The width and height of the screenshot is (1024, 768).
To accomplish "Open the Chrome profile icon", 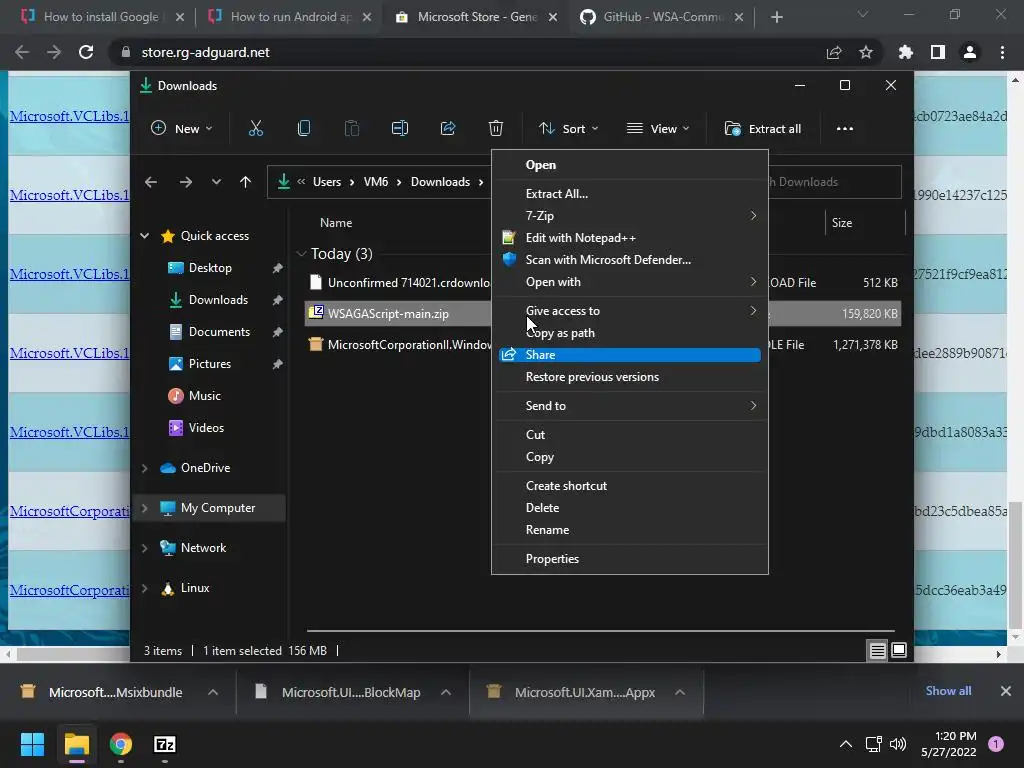I will click(970, 52).
